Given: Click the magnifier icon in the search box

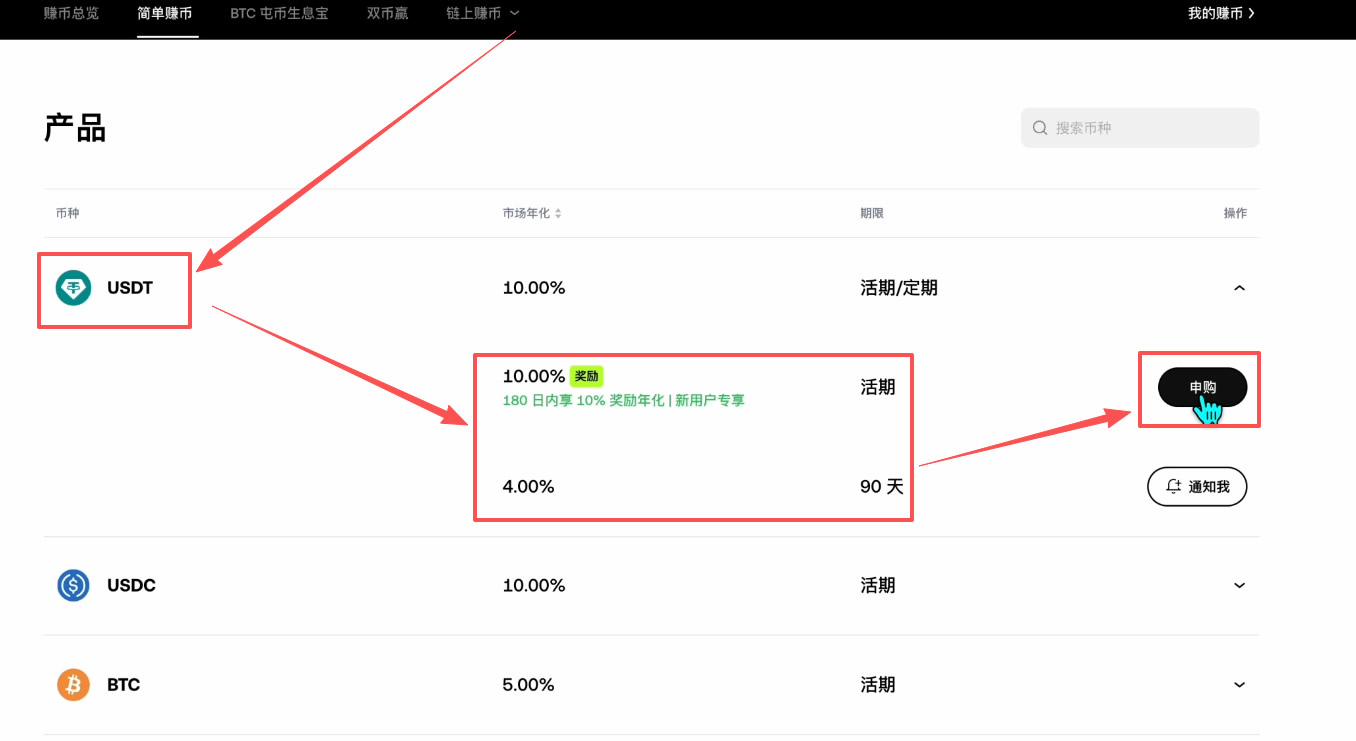Looking at the screenshot, I should pyautogui.click(x=1040, y=127).
